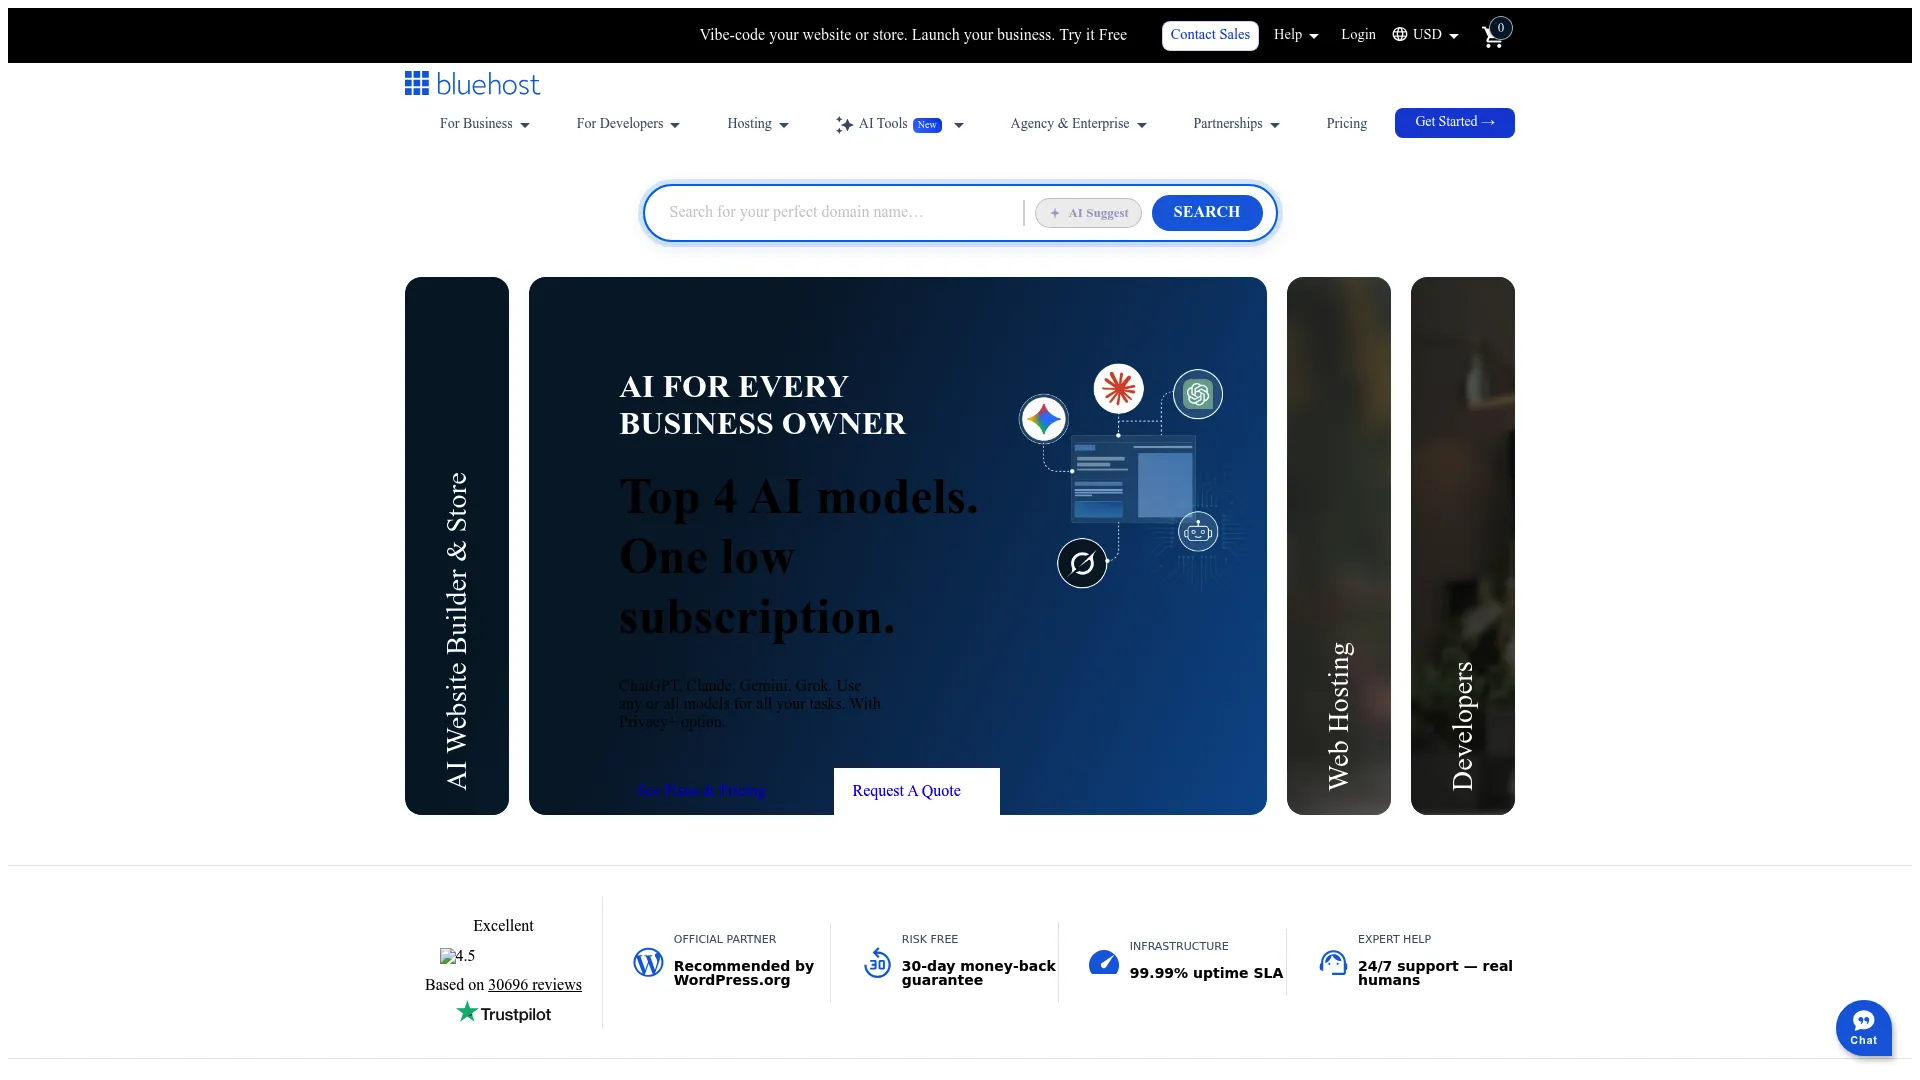Image resolution: width=1920 pixels, height=1080 pixels.
Task: Click the 30-day money-back icon
Action: [877, 963]
